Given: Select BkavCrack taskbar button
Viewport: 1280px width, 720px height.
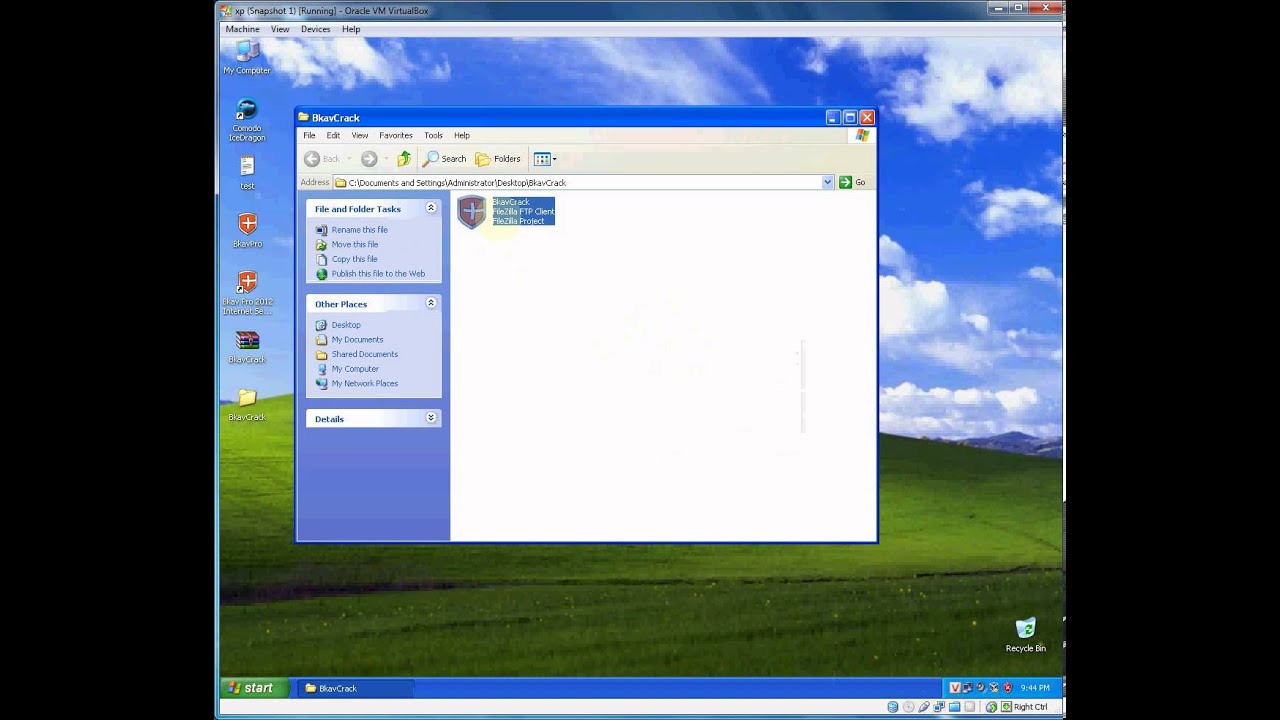Looking at the screenshot, I should 354,688.
